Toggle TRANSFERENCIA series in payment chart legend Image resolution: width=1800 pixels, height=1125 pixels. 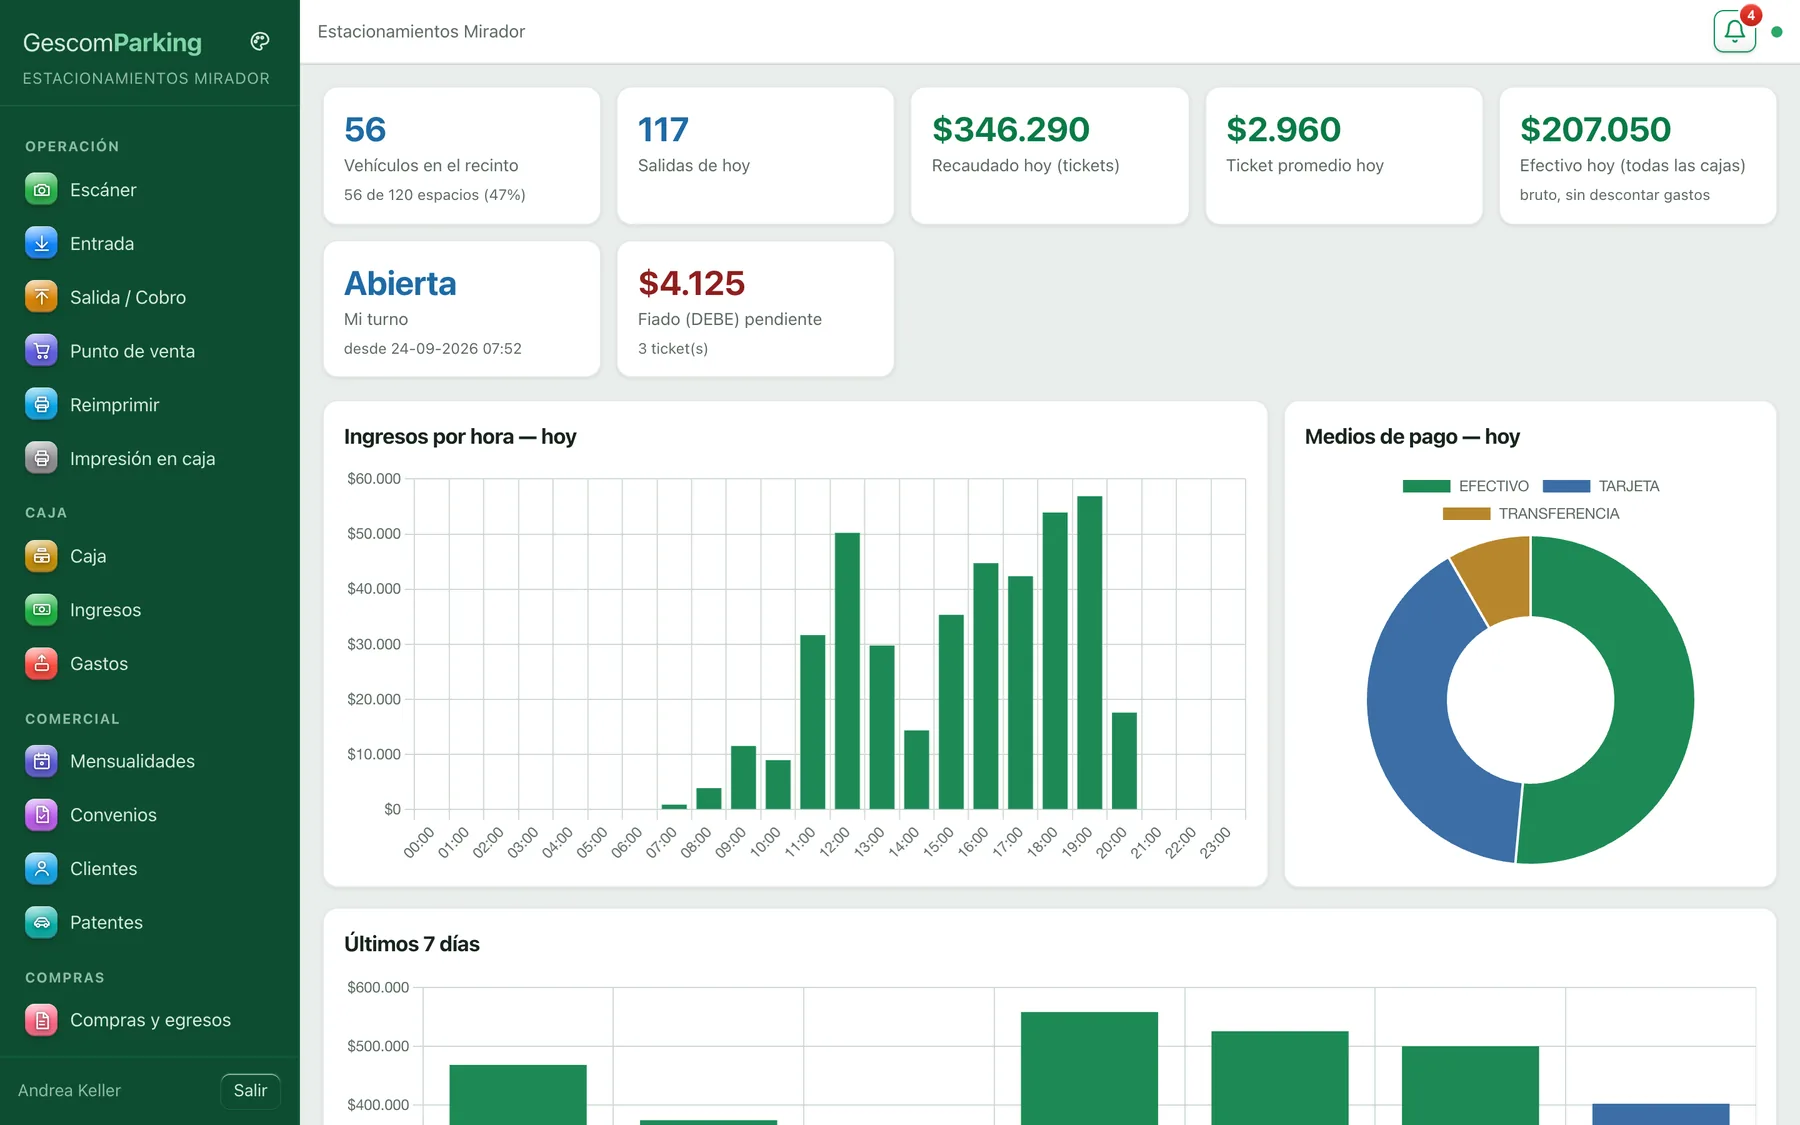coord(1530,513)
